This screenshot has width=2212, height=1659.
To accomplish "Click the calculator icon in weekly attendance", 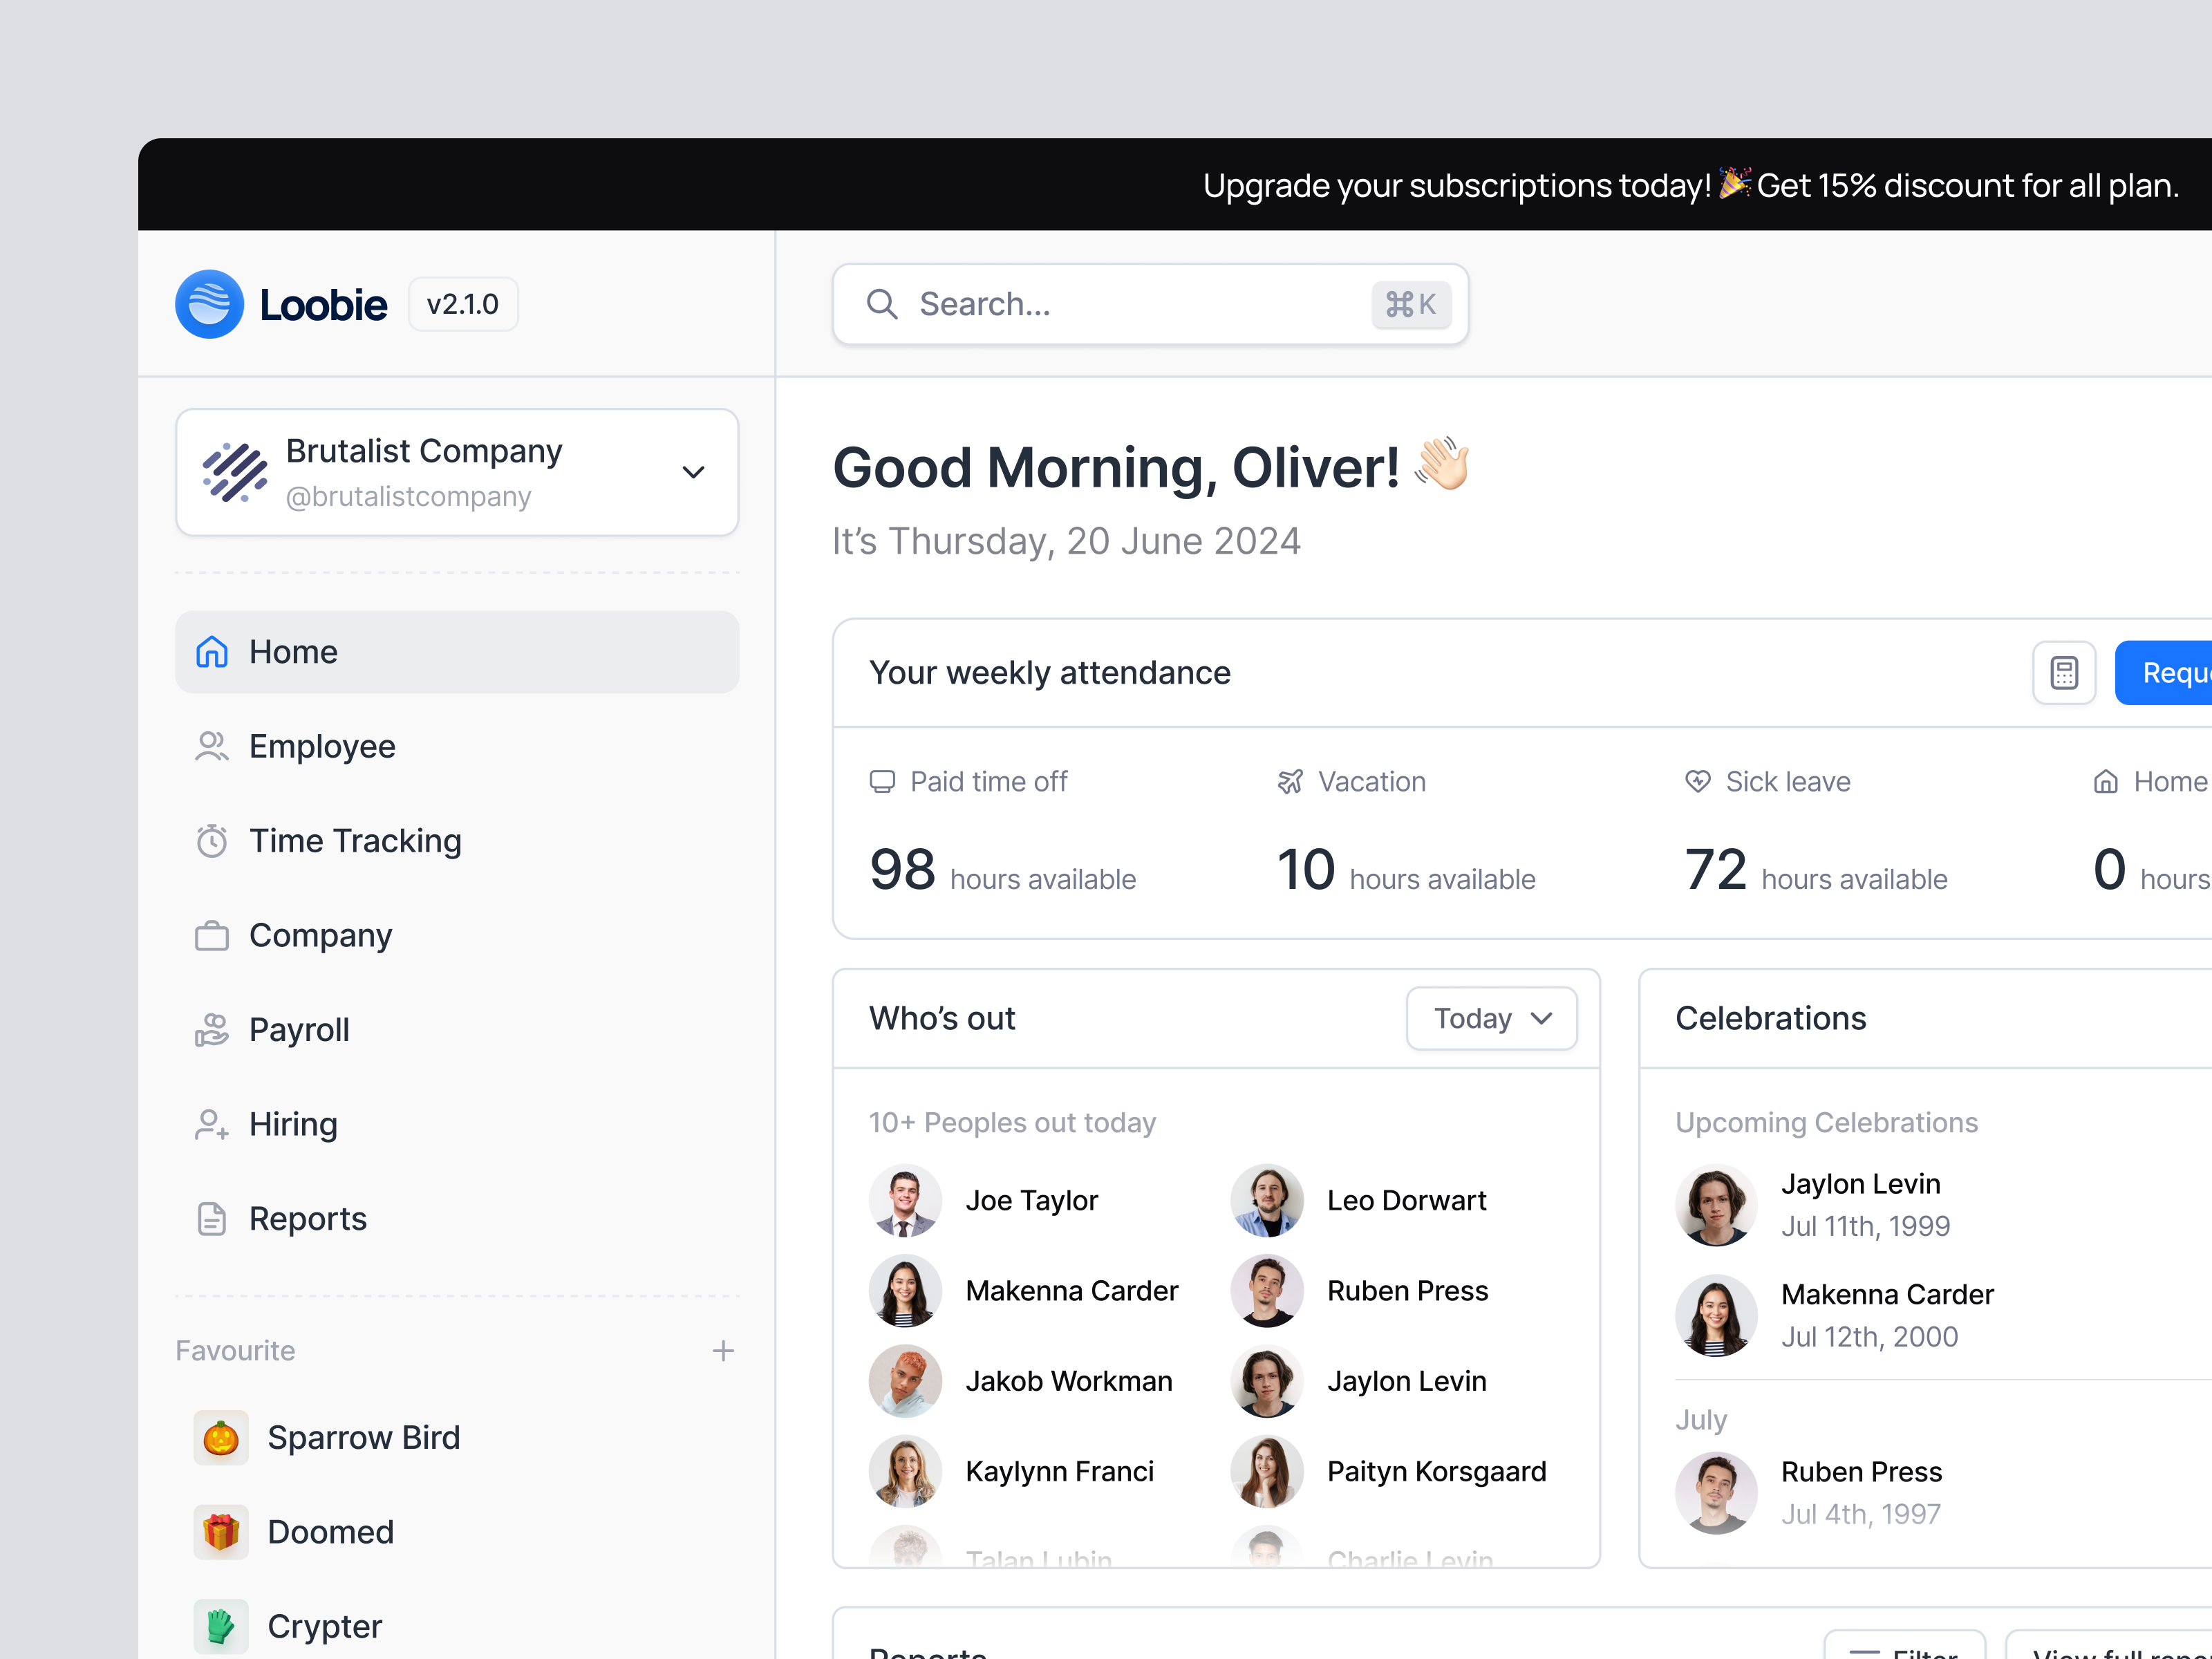I will [x=2064, y=672].
